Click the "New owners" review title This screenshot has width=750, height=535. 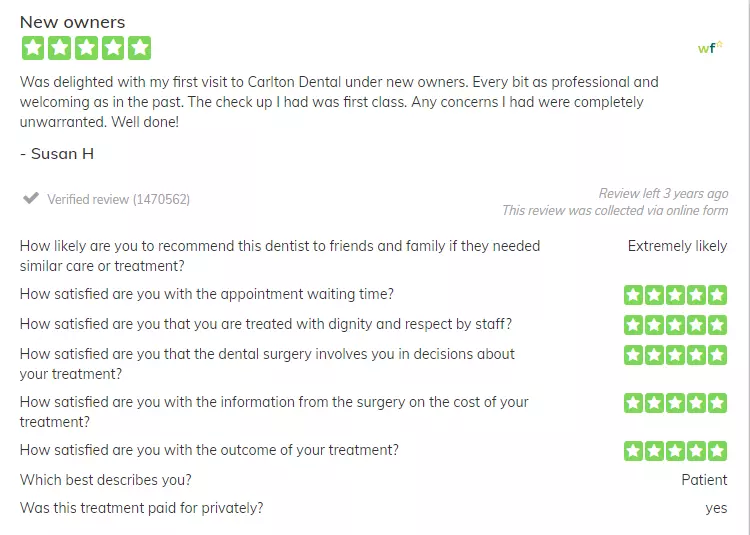point(72,22)
